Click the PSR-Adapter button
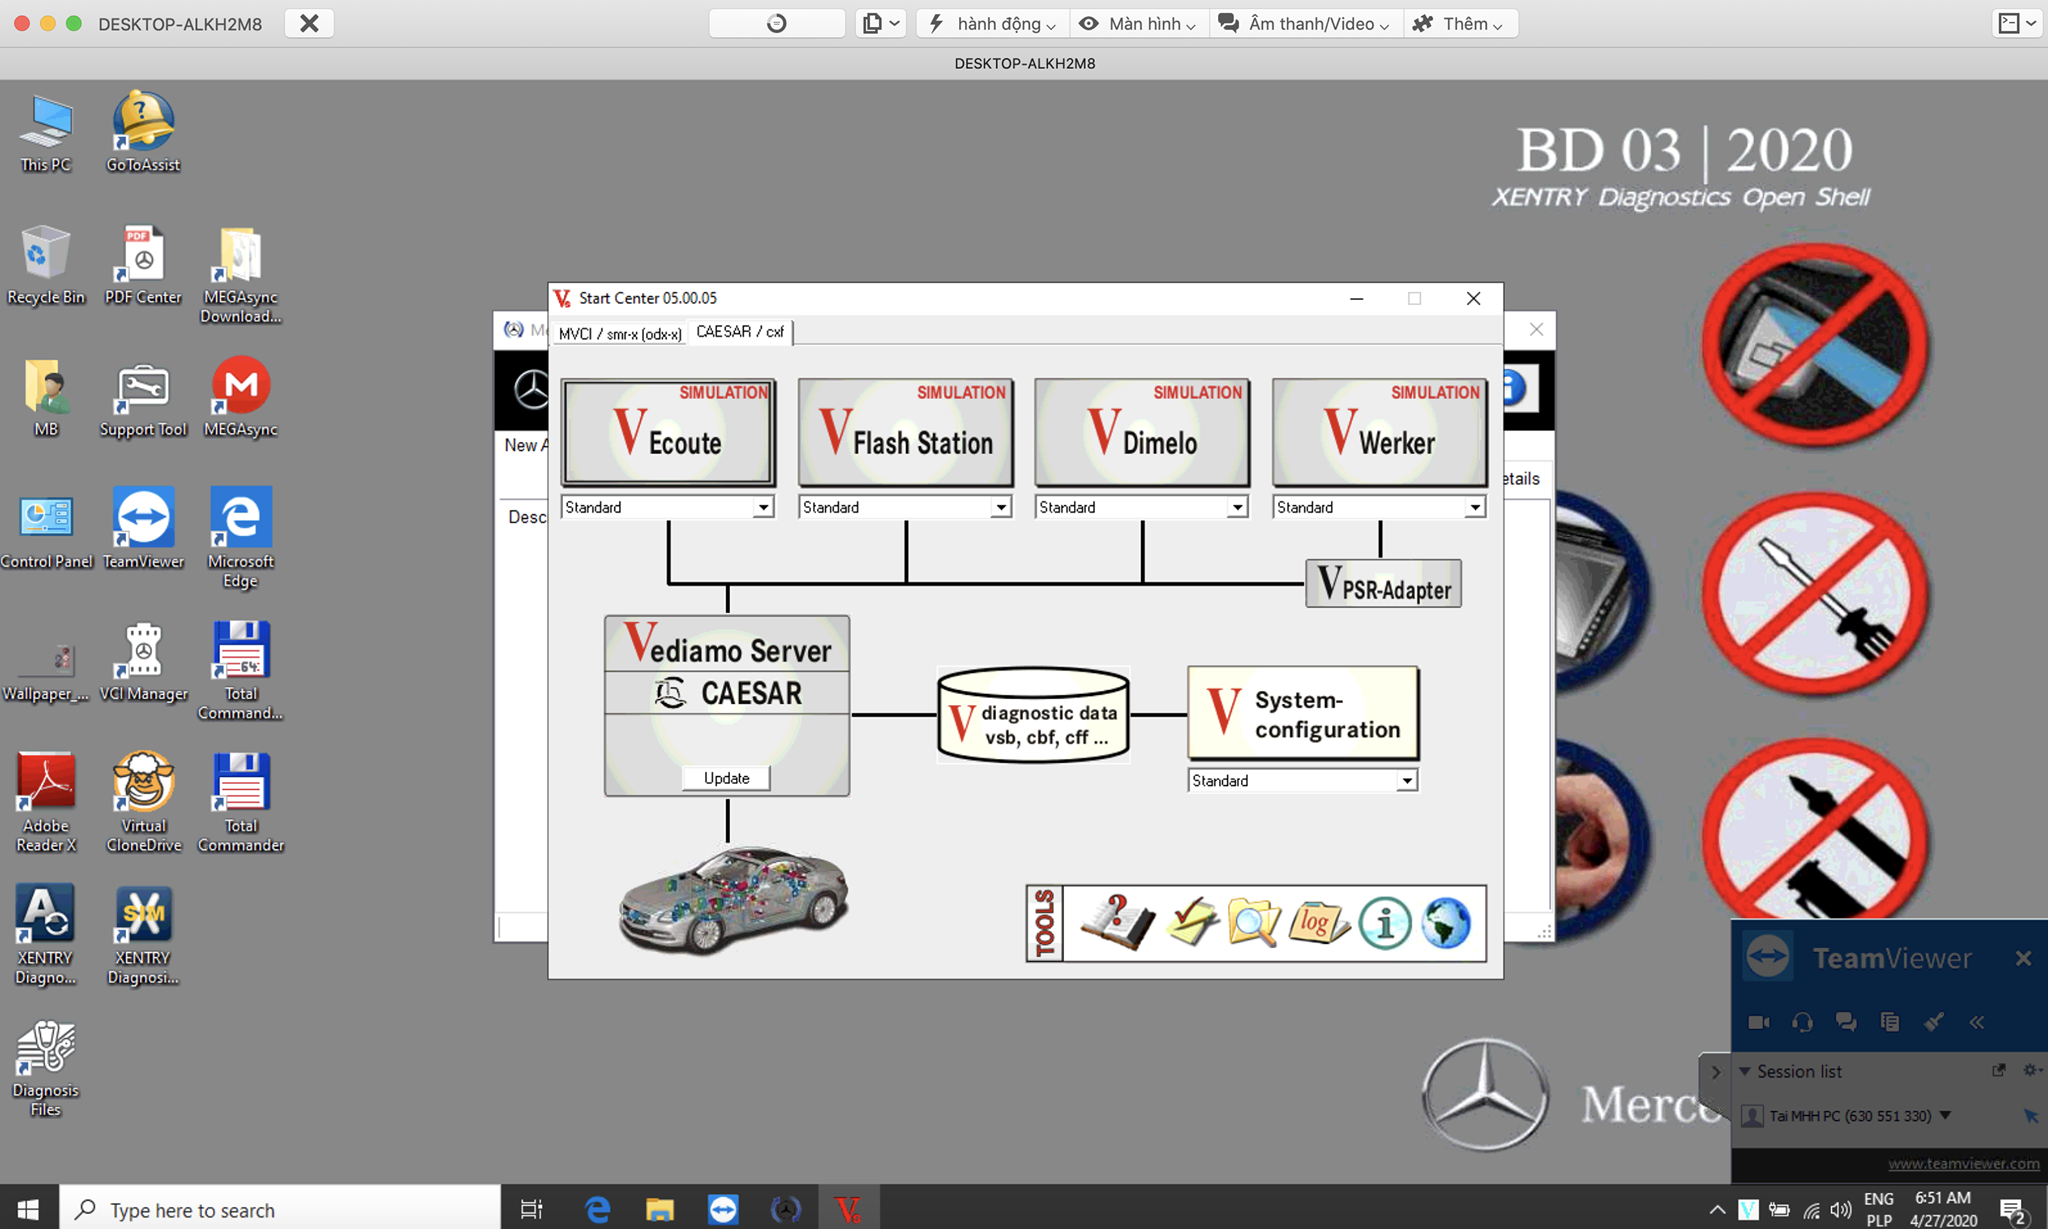2048x1229 pixels. (1384, 584)
